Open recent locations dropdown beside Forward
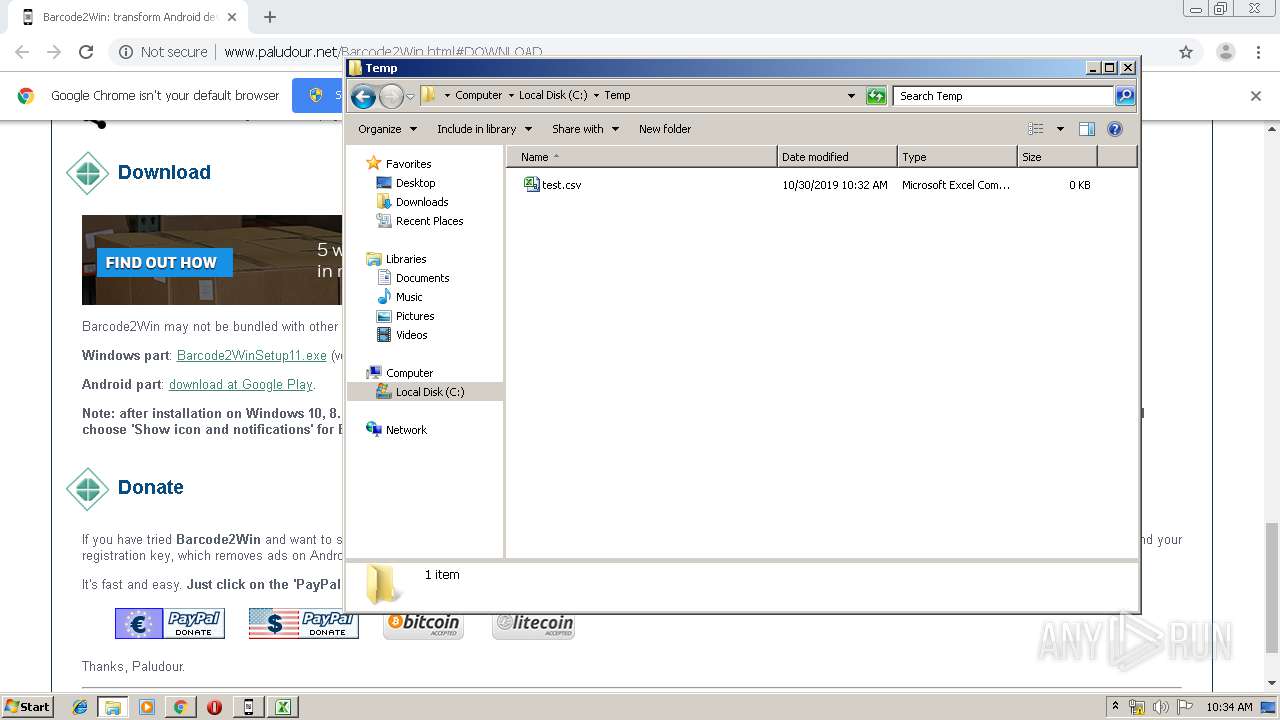 (410, 96)
